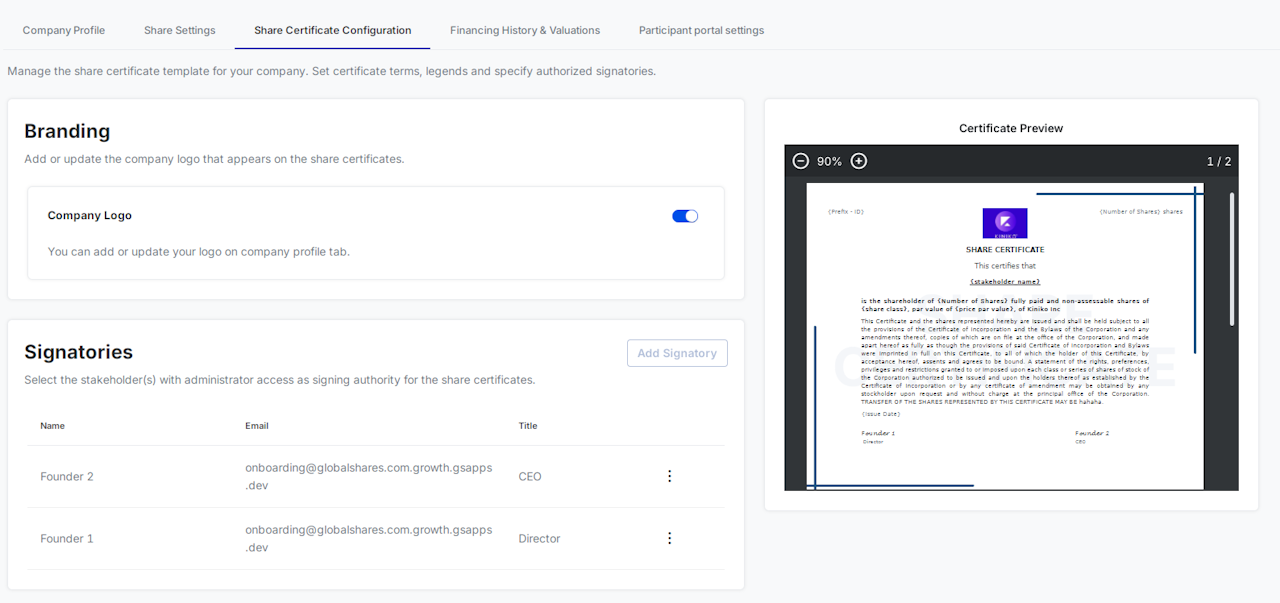Select Share Certificate Configuration tab
Image resolution: width=1280 pixels, height=603 pixels.
click(333, 30)
